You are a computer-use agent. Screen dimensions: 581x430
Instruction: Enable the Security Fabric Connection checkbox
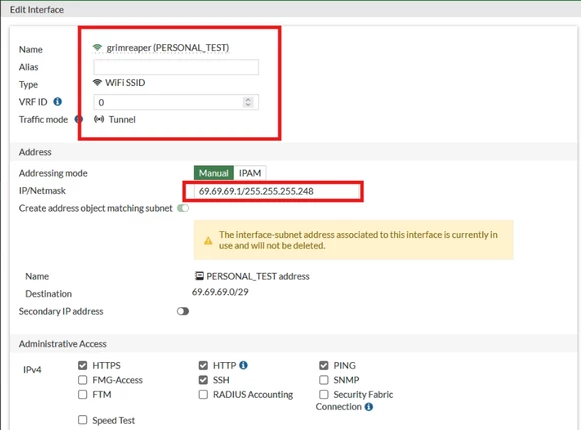[323, 394]
